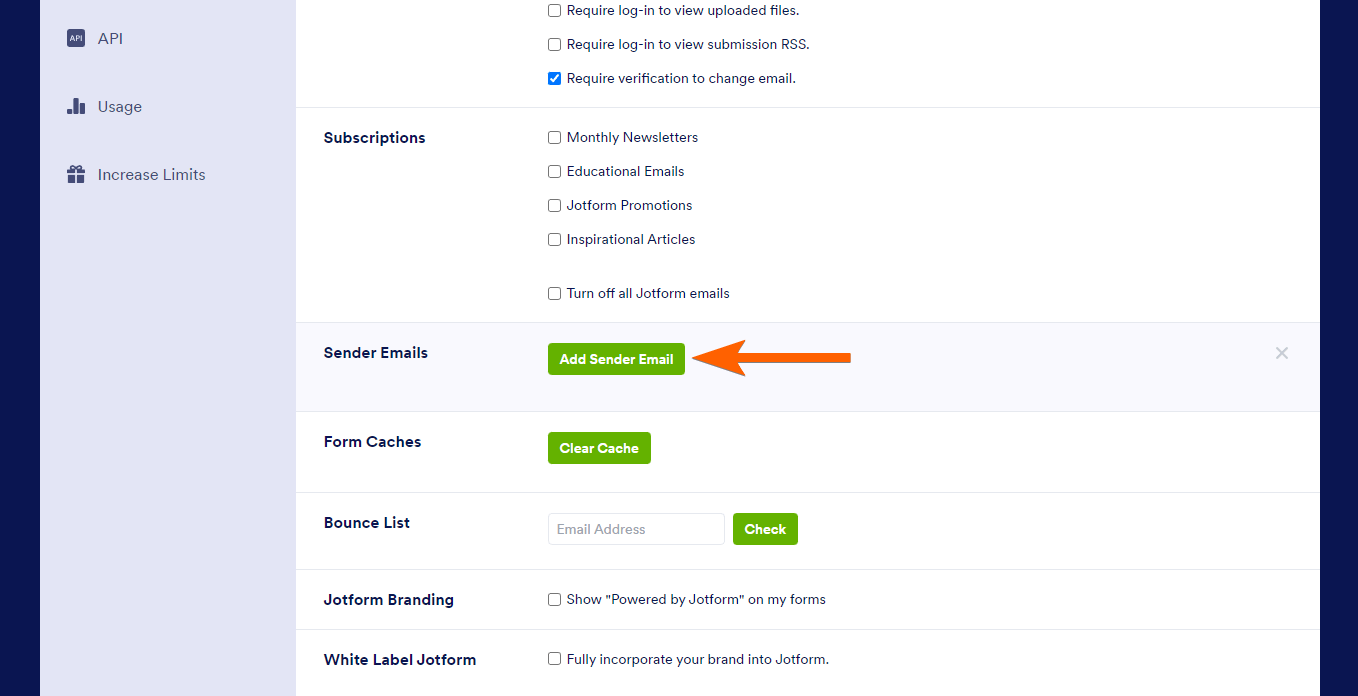Viewport: 1358px width, 696px height.
Task: Tick the Educational Emails checkbox
Action: [555, 172]
